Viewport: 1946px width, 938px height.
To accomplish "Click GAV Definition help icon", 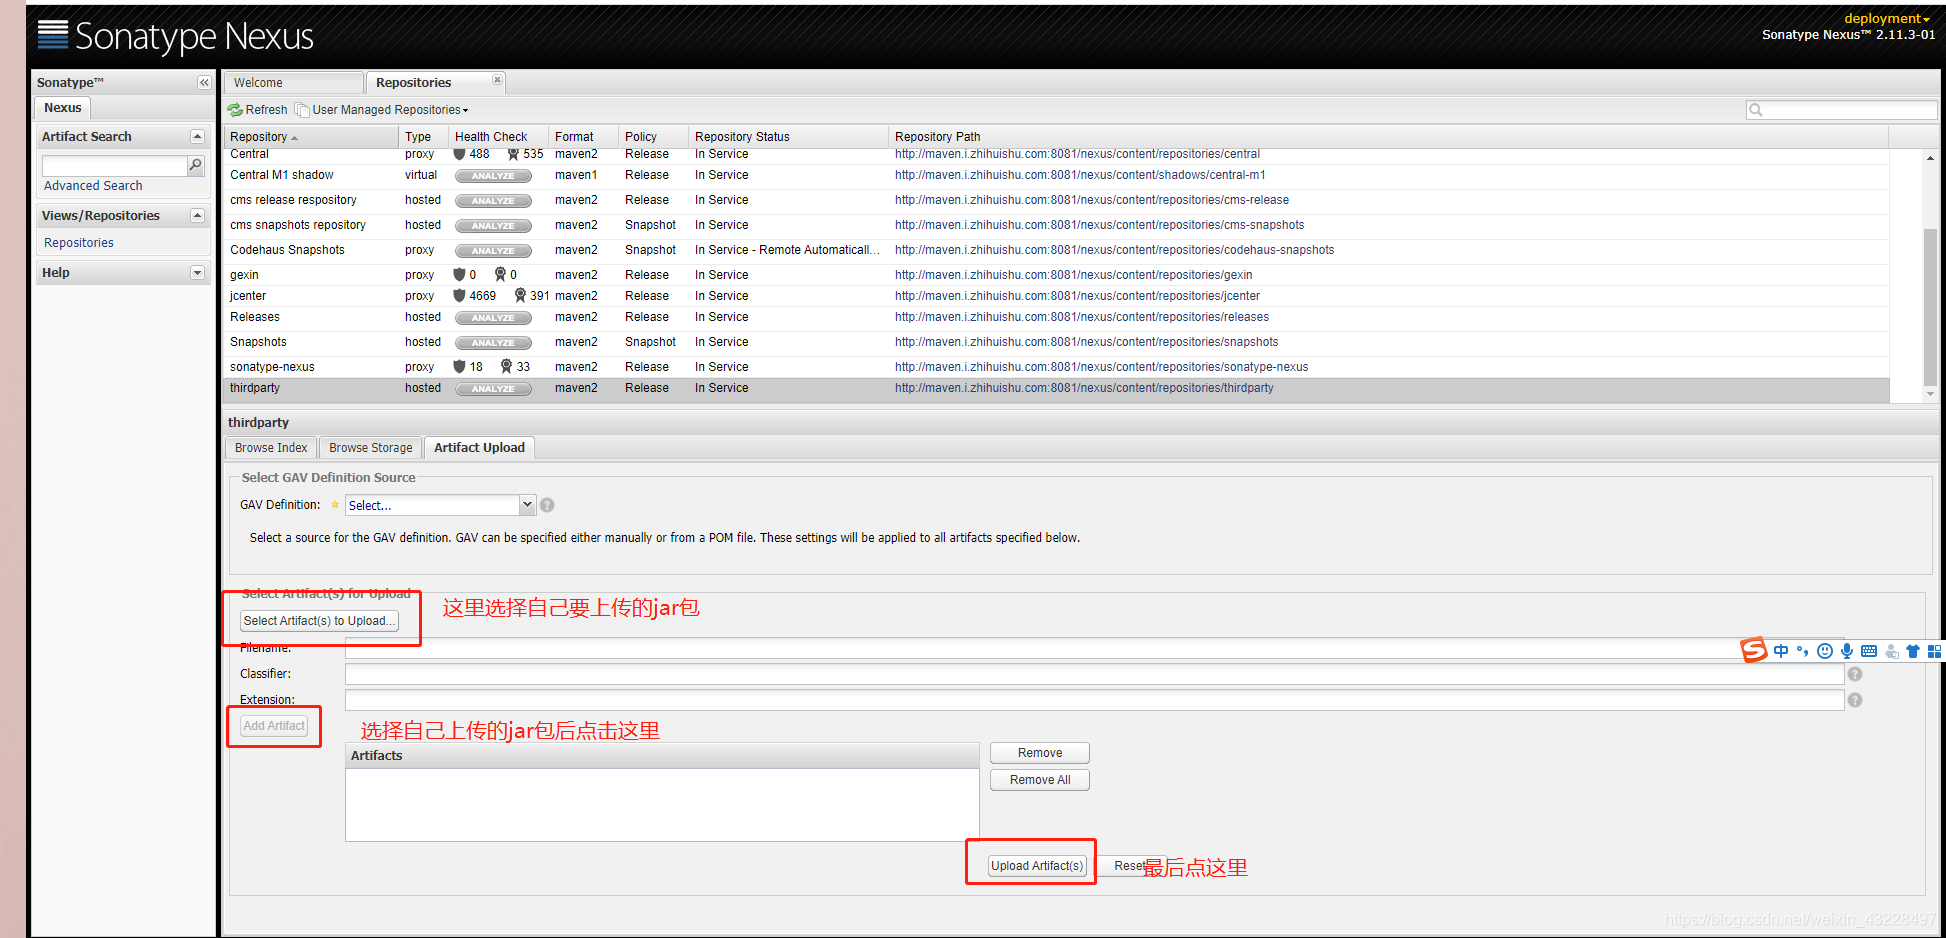I will (547, 505).
